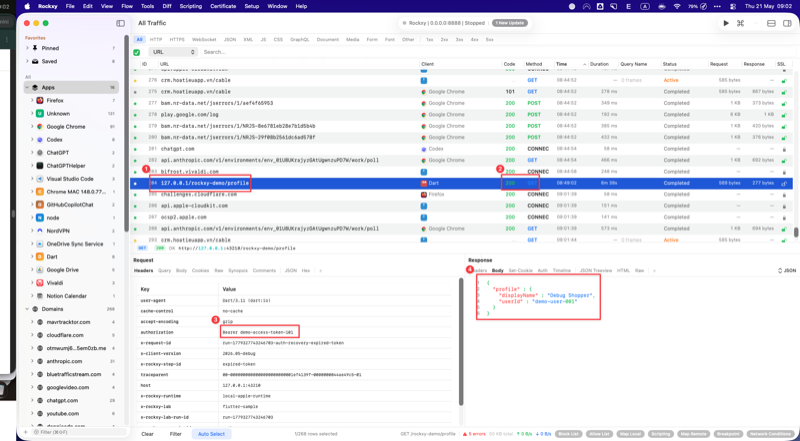Switch to Request Cookies tab

201,271
